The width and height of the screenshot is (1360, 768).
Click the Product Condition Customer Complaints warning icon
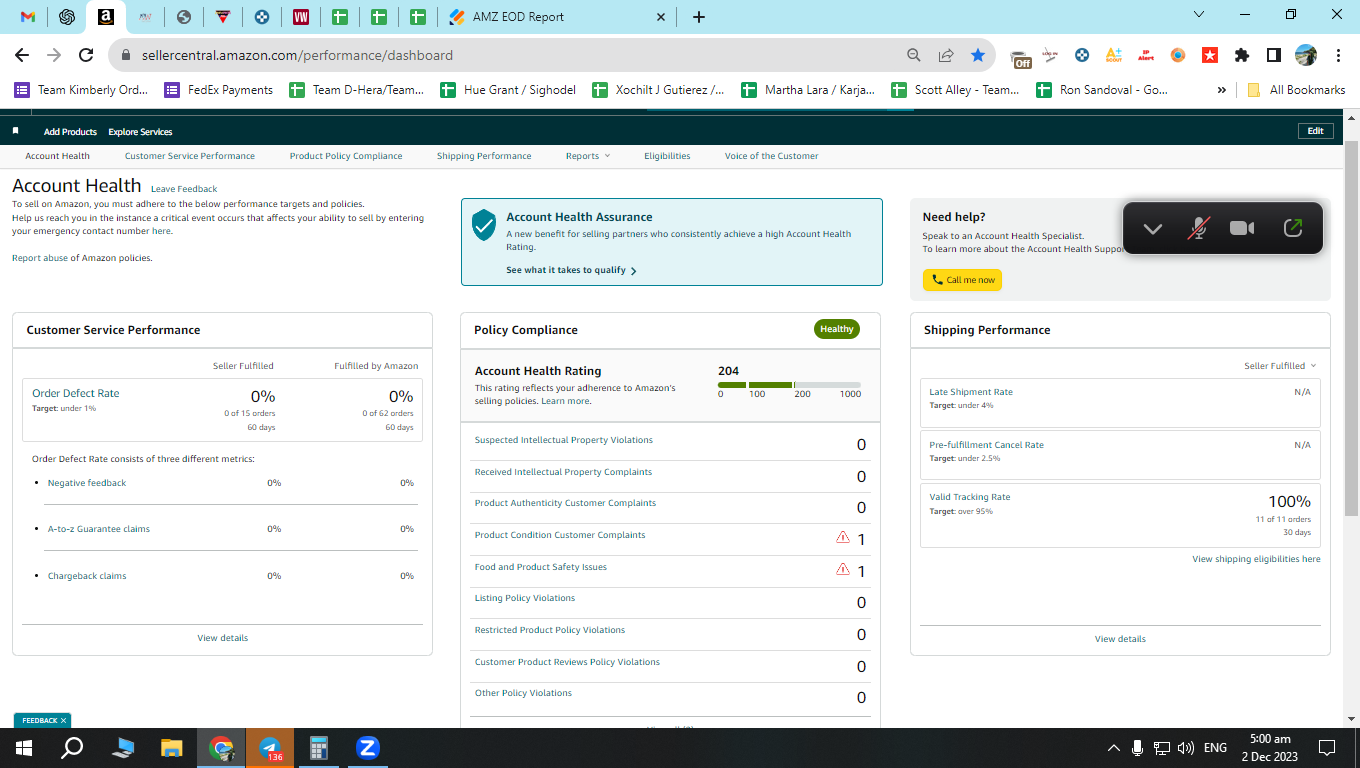(x=843, y=538)
